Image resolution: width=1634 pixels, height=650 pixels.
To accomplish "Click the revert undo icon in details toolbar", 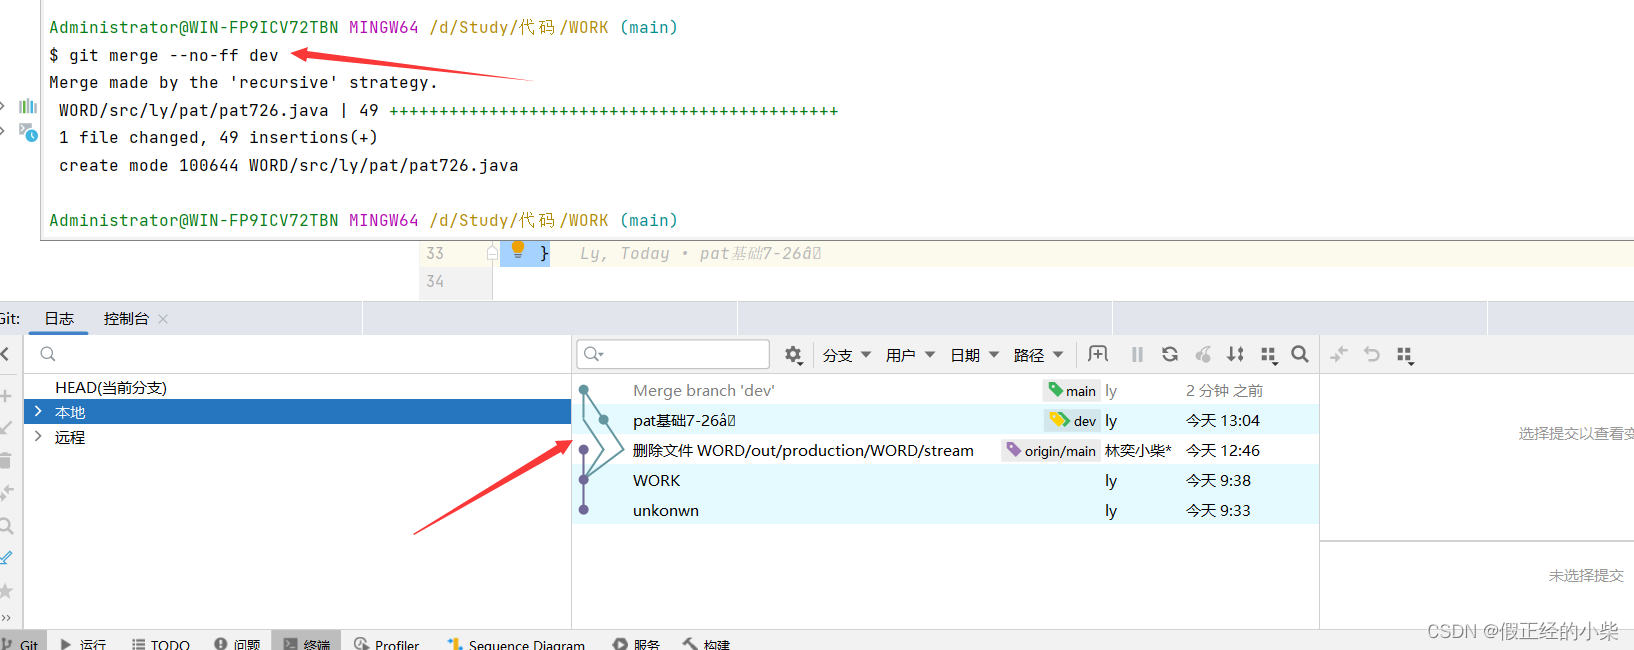I will point(1372,354).
